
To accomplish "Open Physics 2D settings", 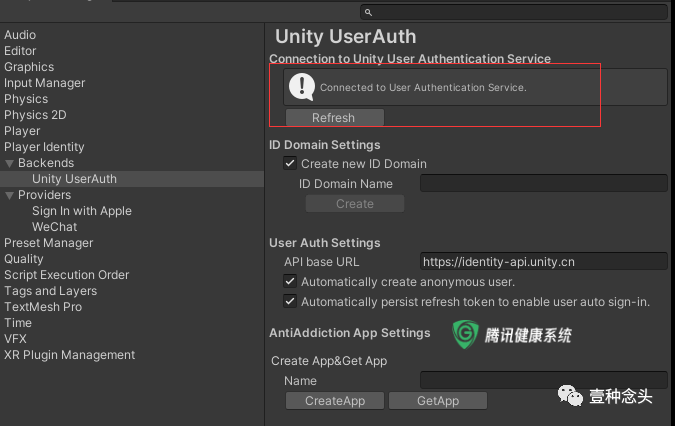I will 35,115.
